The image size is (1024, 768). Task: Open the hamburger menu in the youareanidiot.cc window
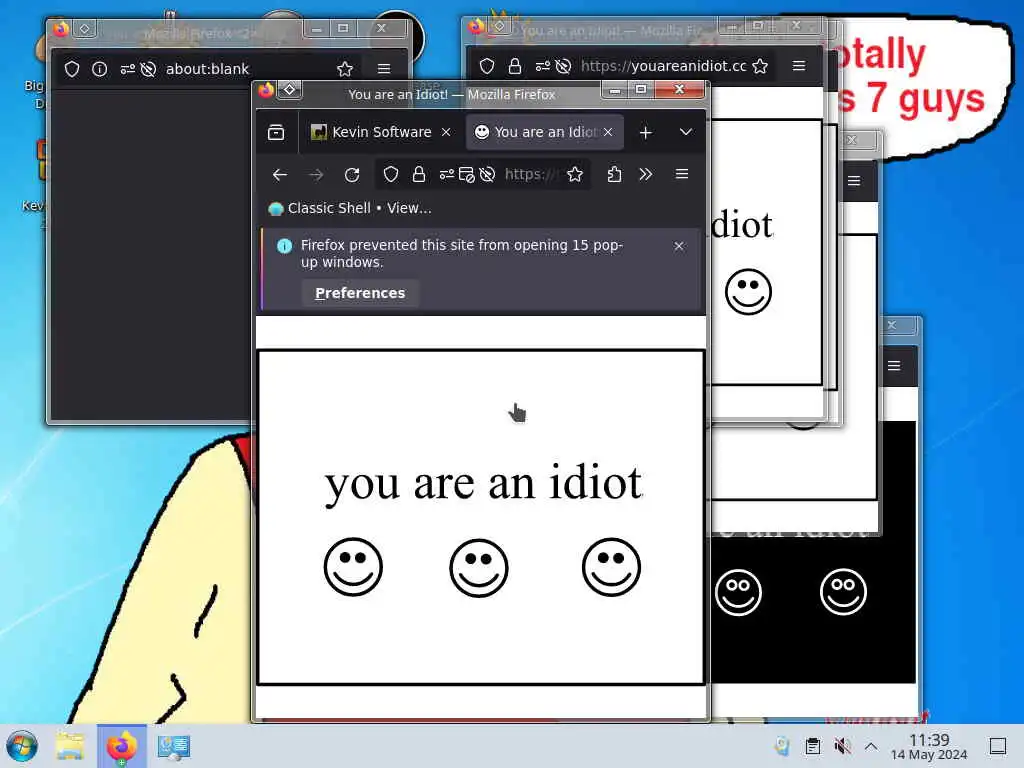pos(799,66)
